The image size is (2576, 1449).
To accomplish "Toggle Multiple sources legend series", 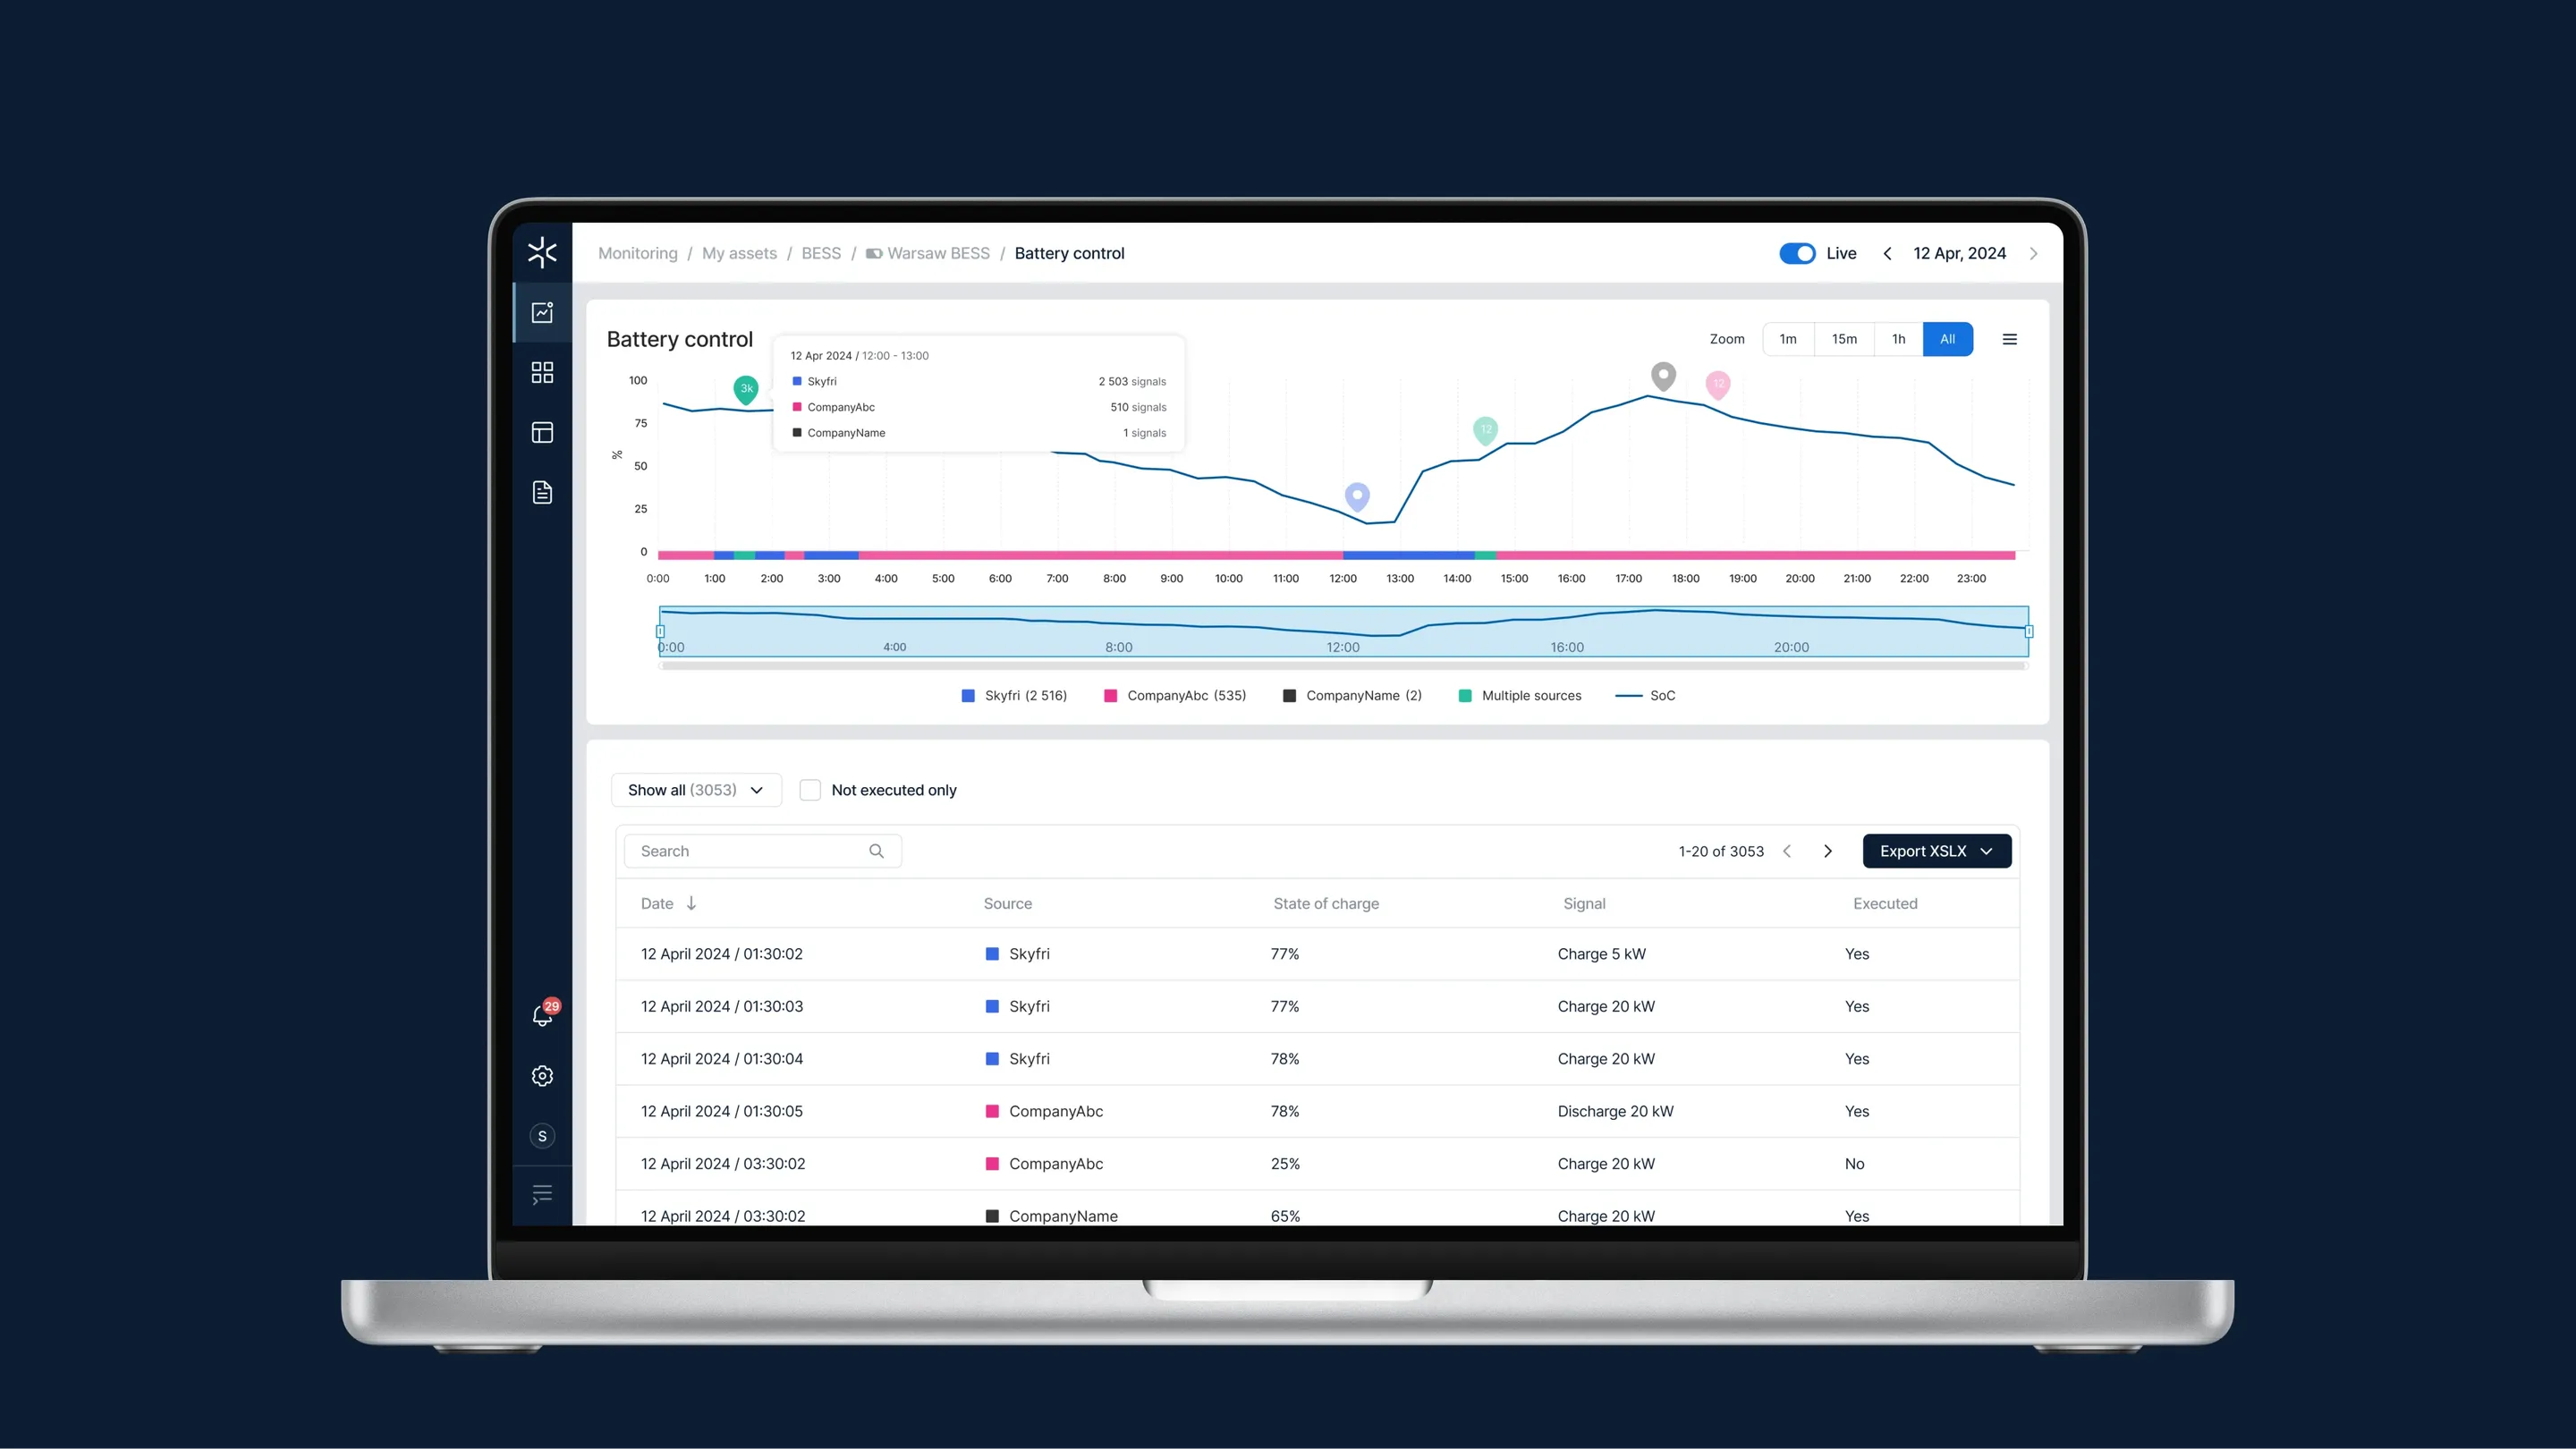I will 1520,696.
